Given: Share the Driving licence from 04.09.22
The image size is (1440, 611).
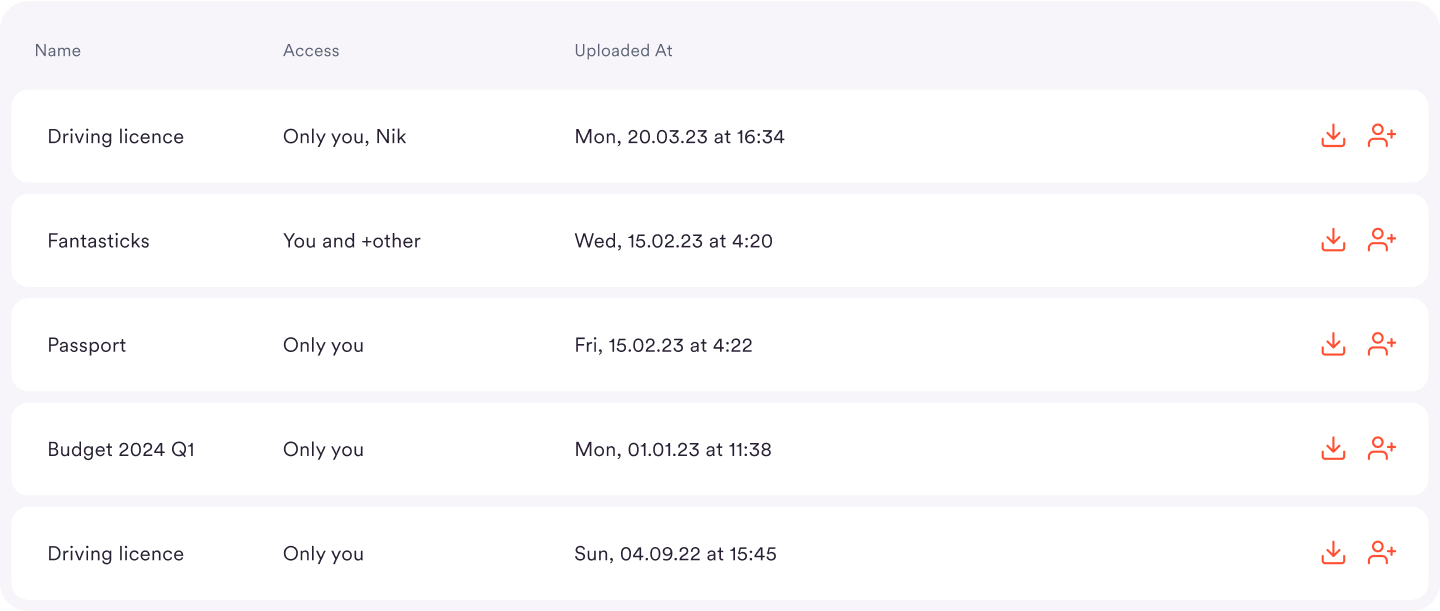Looking at the screenshot, I should [1382, 553].
